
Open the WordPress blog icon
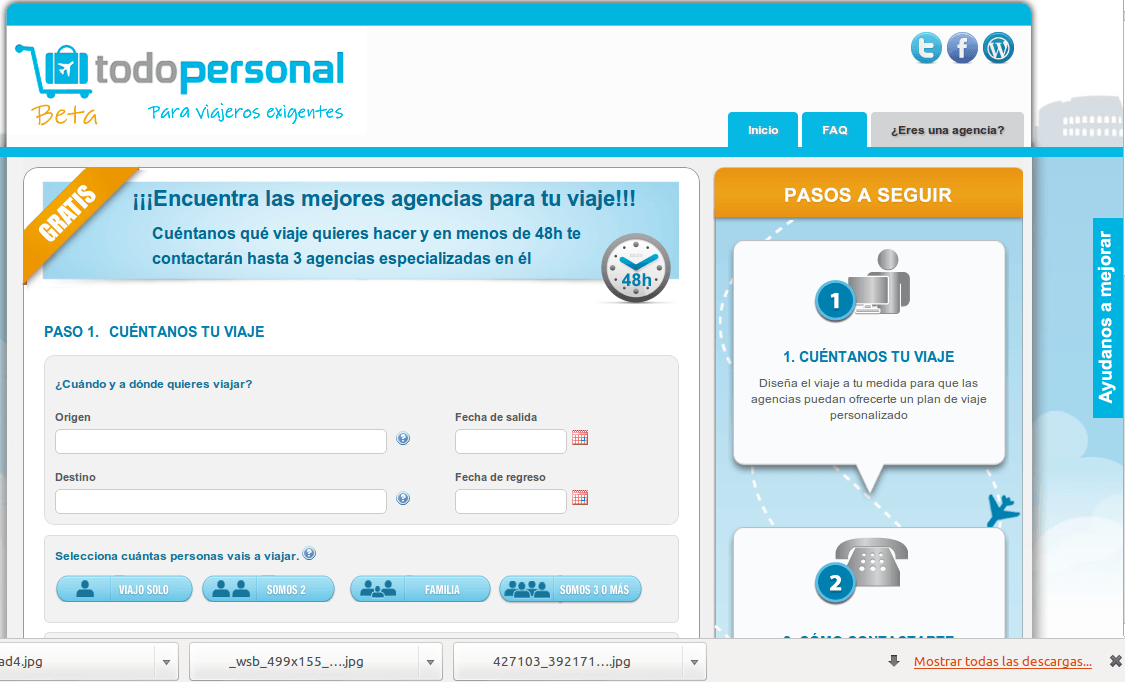click(998, 48)
